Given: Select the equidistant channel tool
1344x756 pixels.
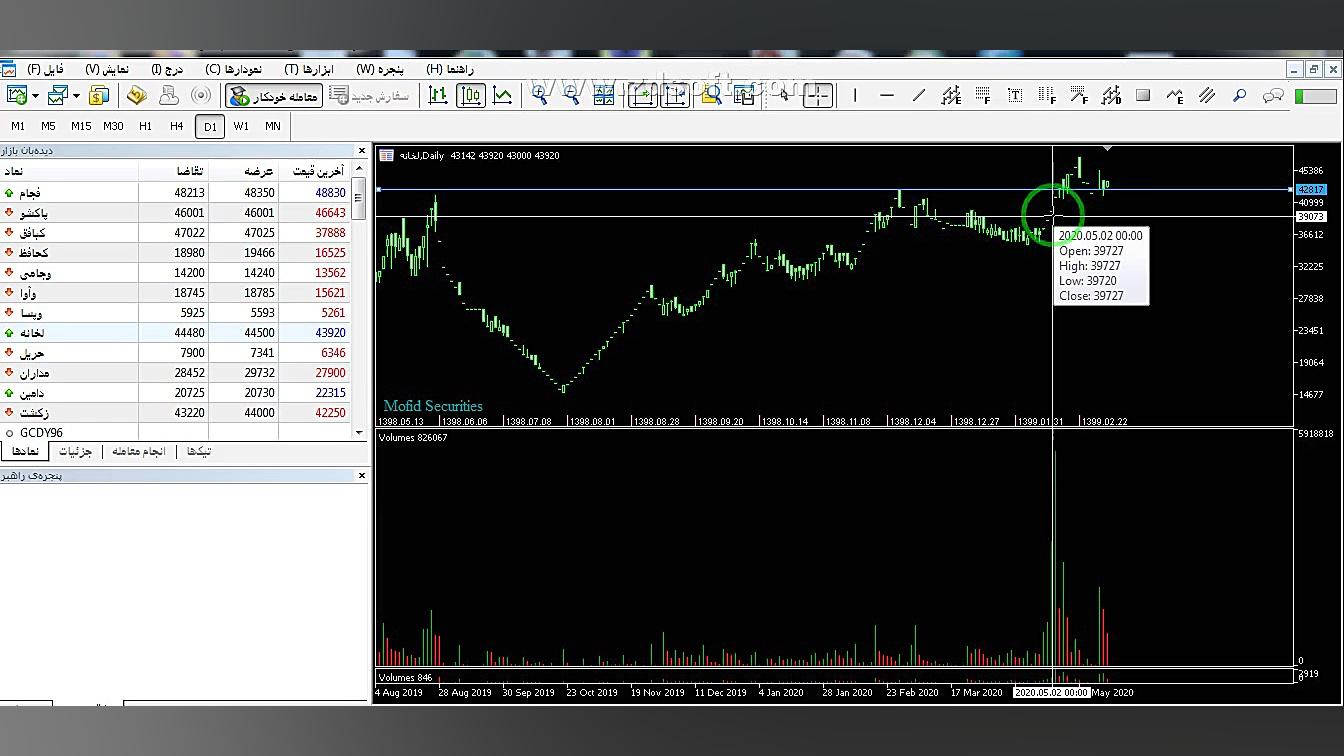Looking at the screenshot, I should (951, 95).
